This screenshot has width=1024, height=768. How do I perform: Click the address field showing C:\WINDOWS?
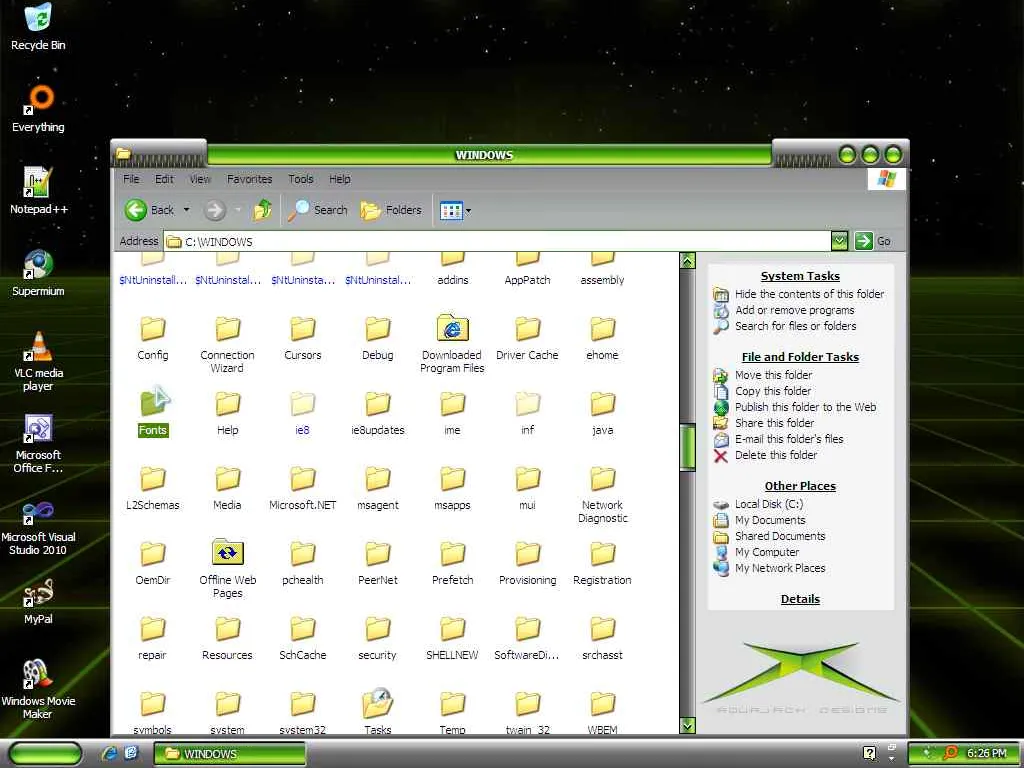[x=498, y=242]
